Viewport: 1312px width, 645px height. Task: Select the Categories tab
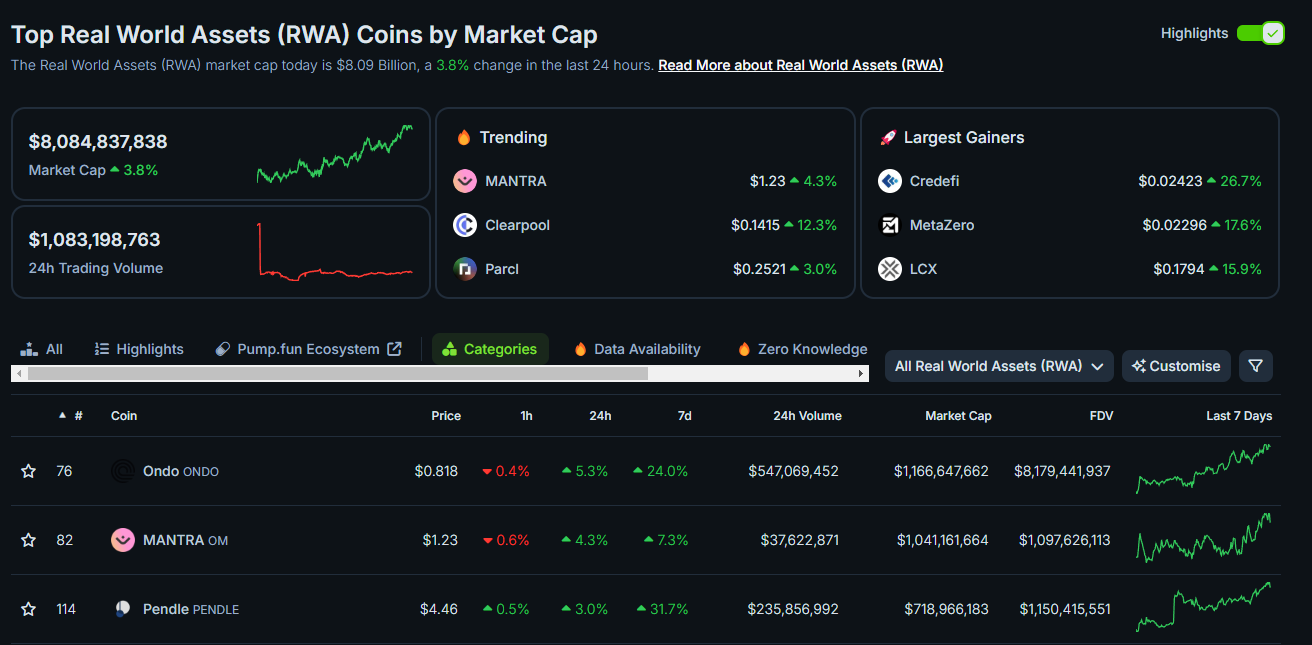(x=490, y=349)
